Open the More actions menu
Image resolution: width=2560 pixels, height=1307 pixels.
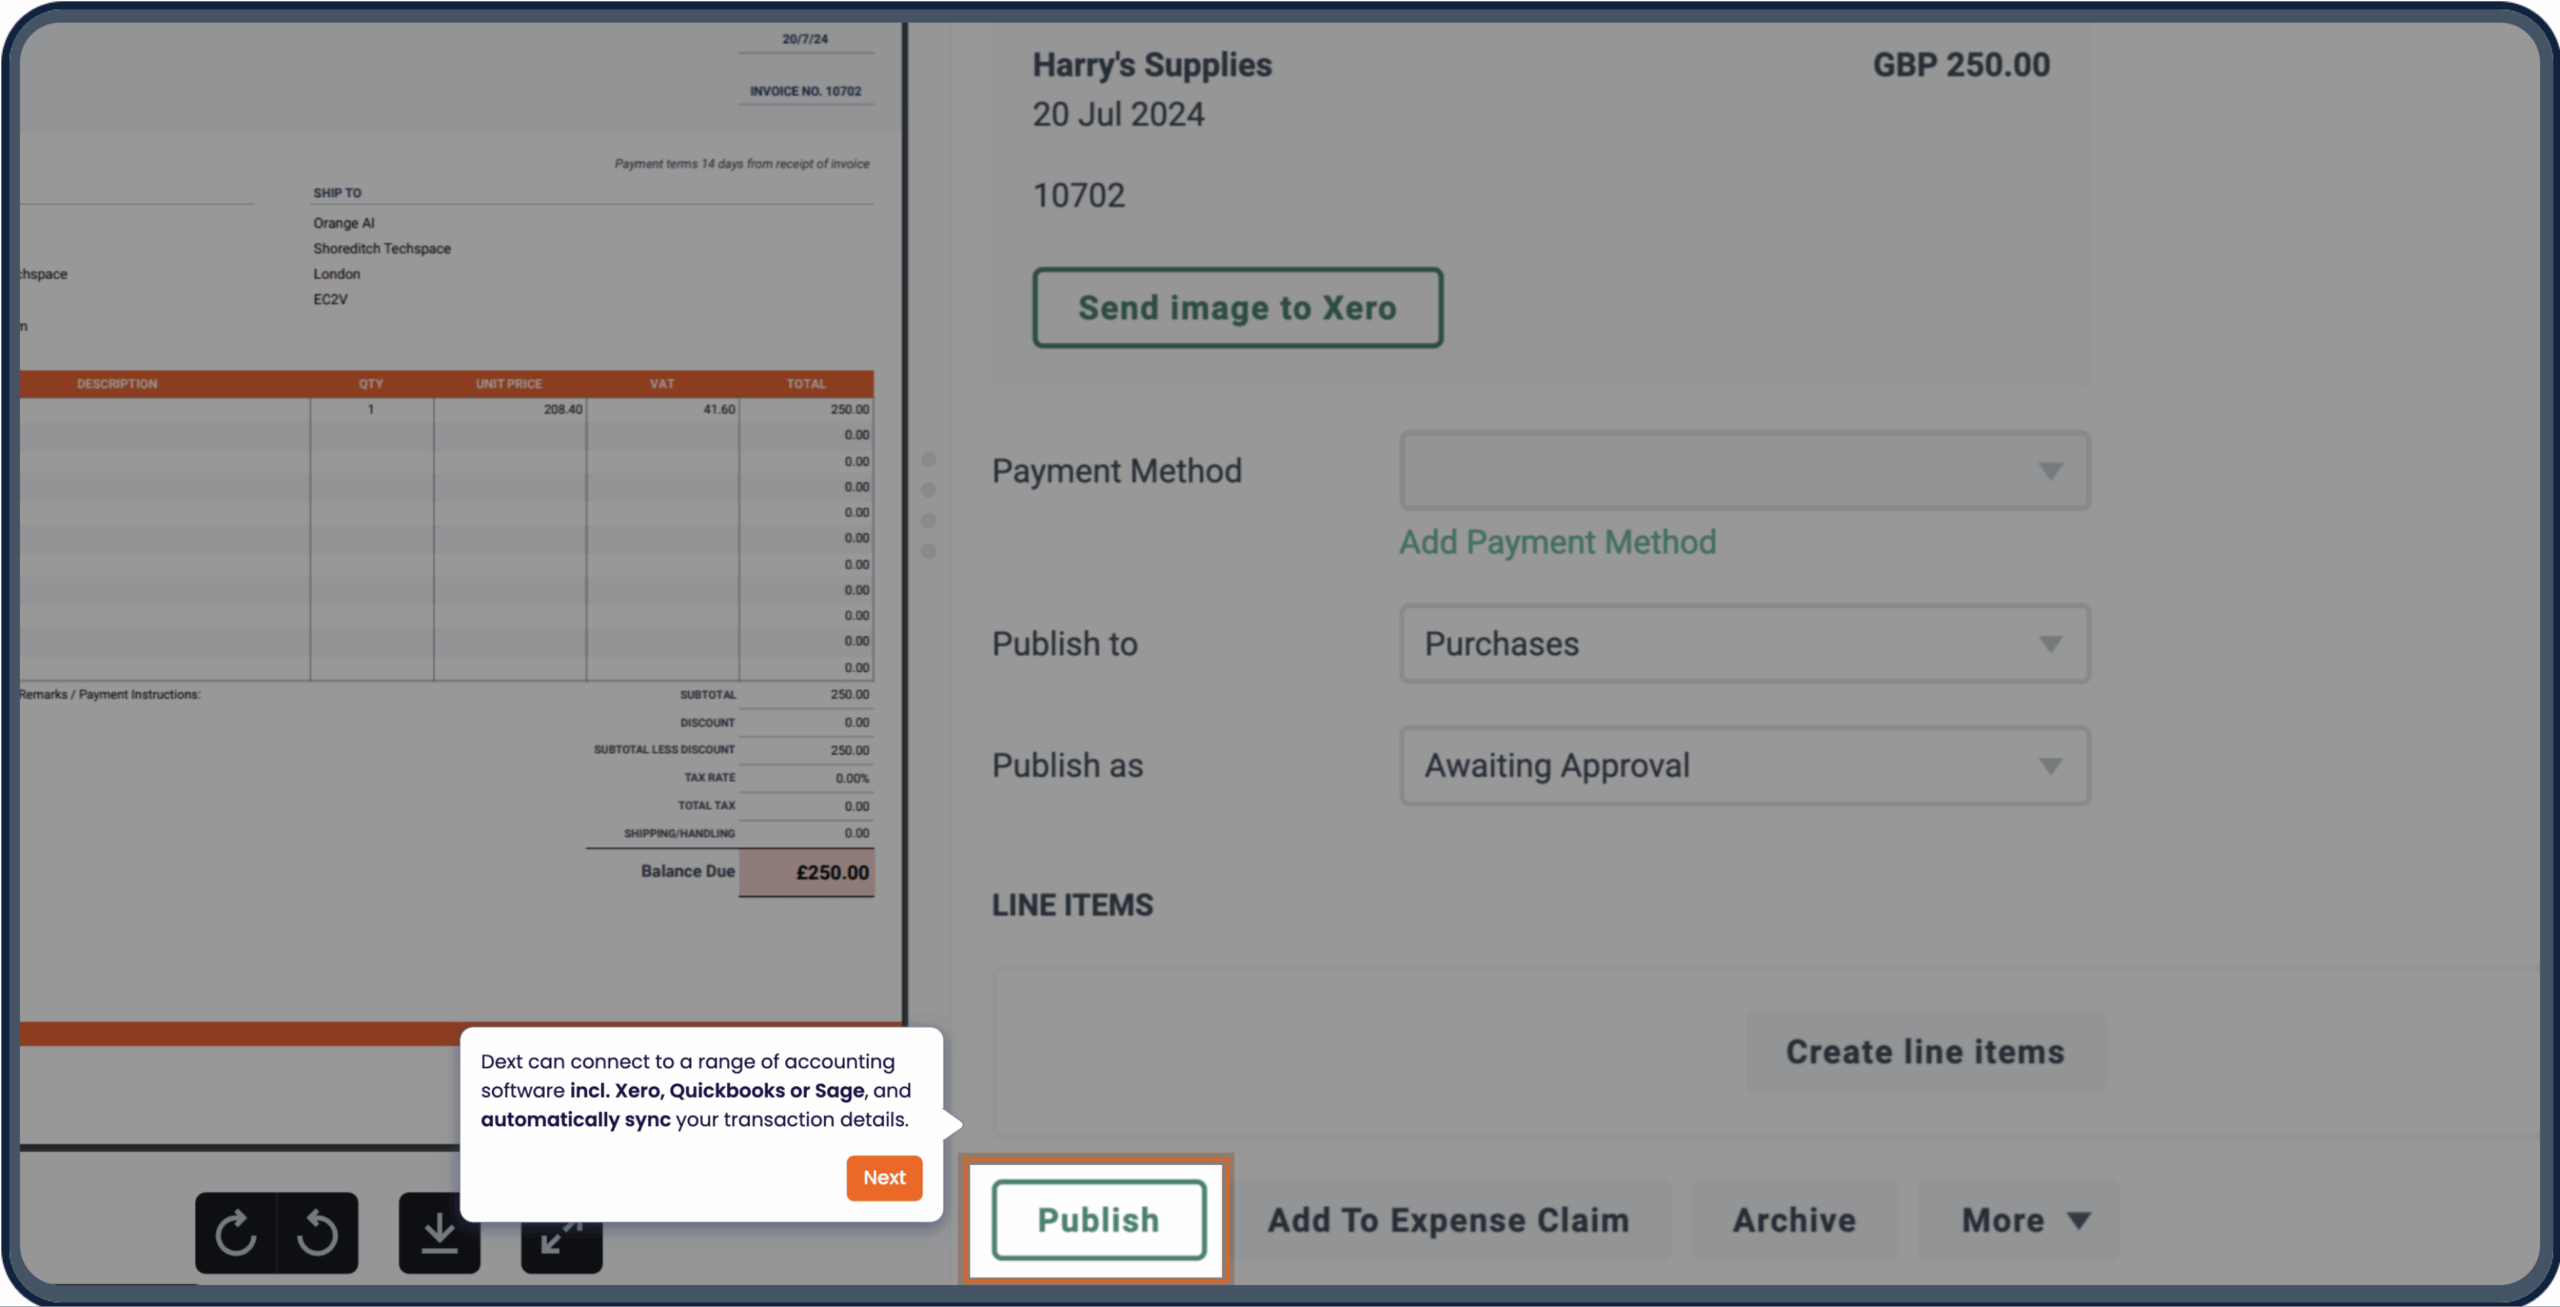[2003, 1220]
